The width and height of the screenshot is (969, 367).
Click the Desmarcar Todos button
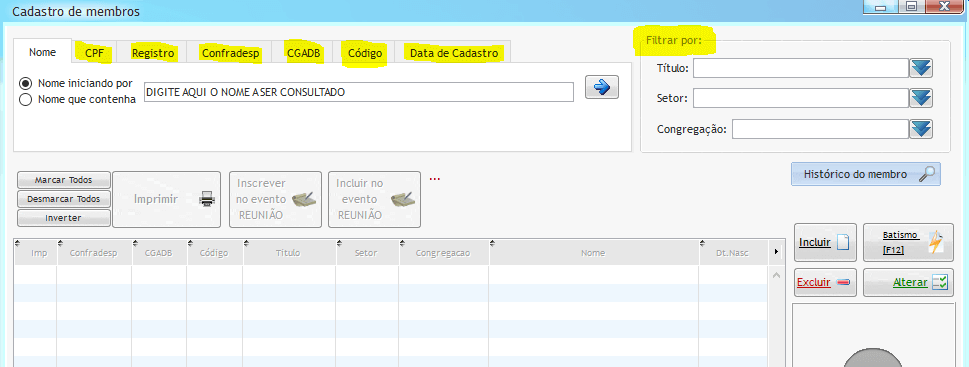[64, 199]
